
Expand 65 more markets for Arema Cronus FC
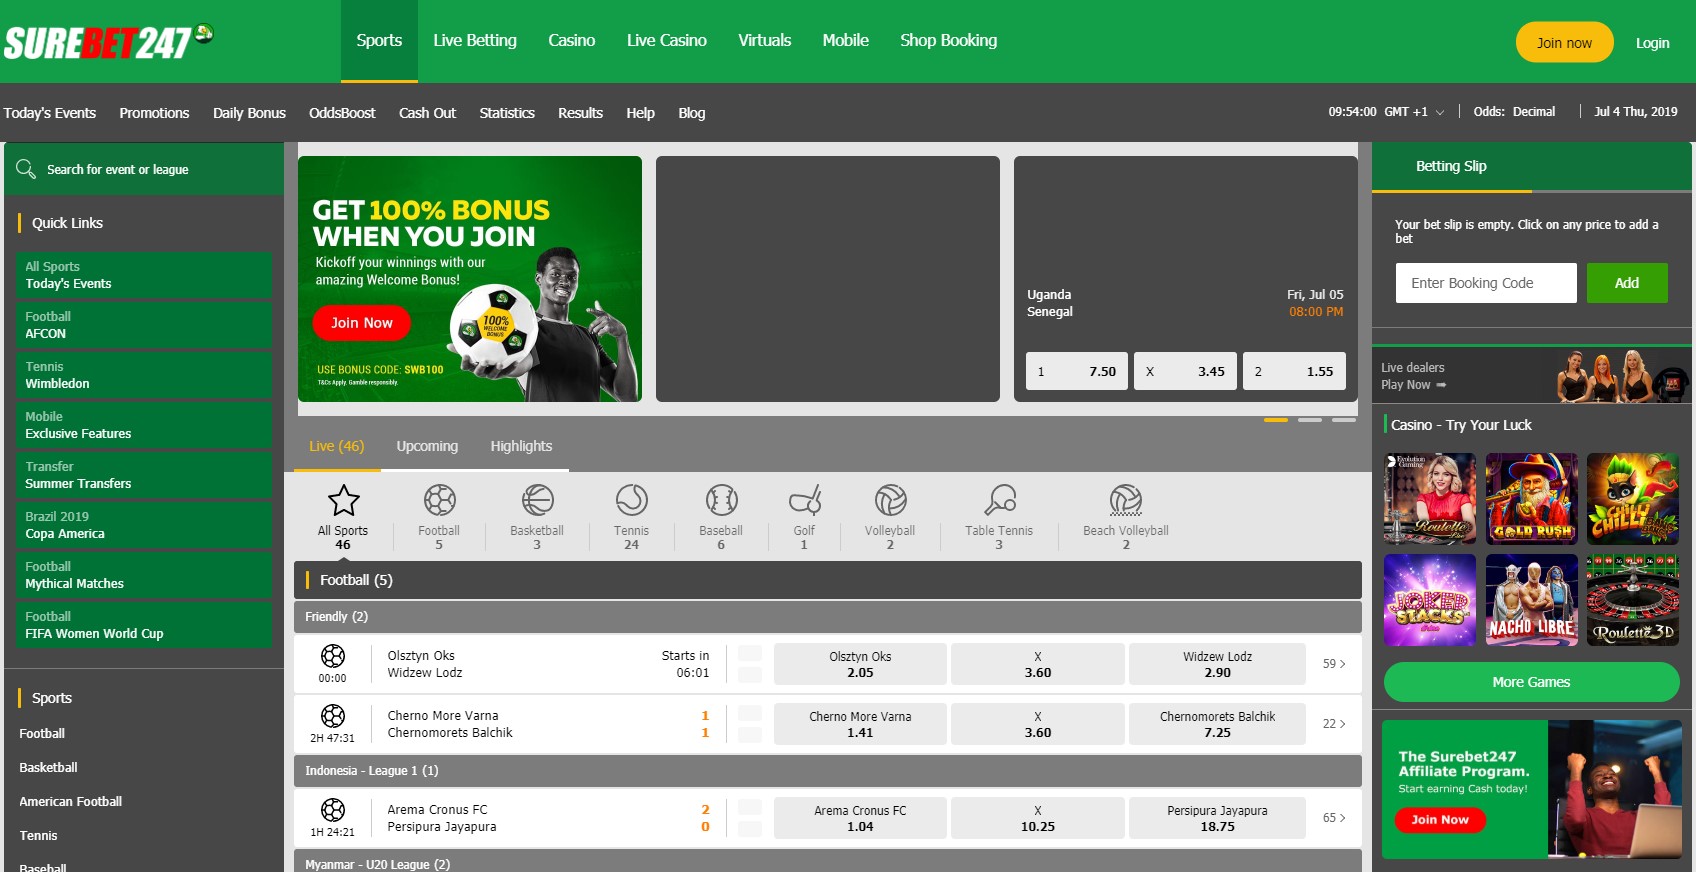click(1334, 818)
